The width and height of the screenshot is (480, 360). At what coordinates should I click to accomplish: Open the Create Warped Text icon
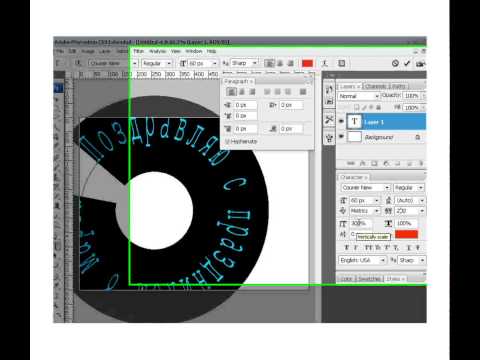point(325,63)
